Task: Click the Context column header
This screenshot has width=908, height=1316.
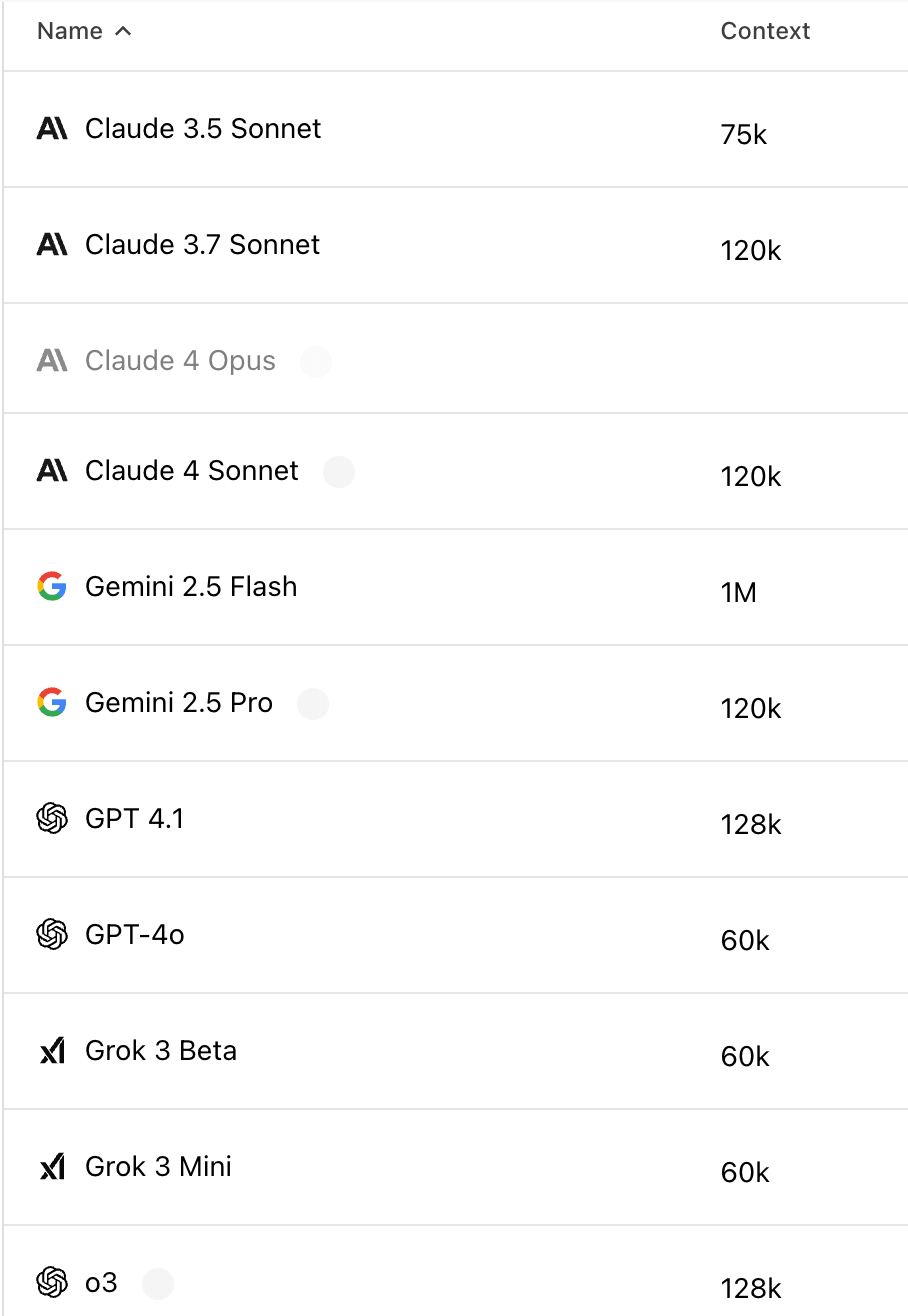Action: tap(765, 31)
